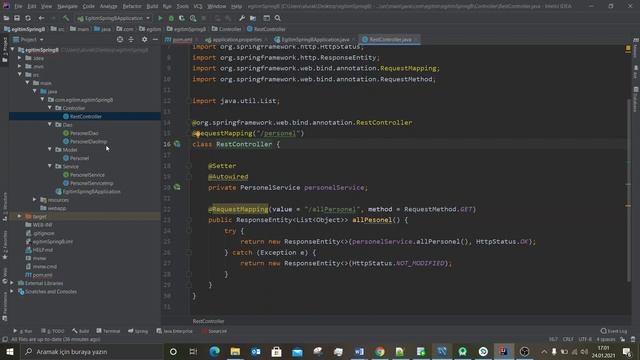This screenshot has width=640, height=360.
Task: Click the Locate/Scroll from Source target icon
Action: click(120, 40)
